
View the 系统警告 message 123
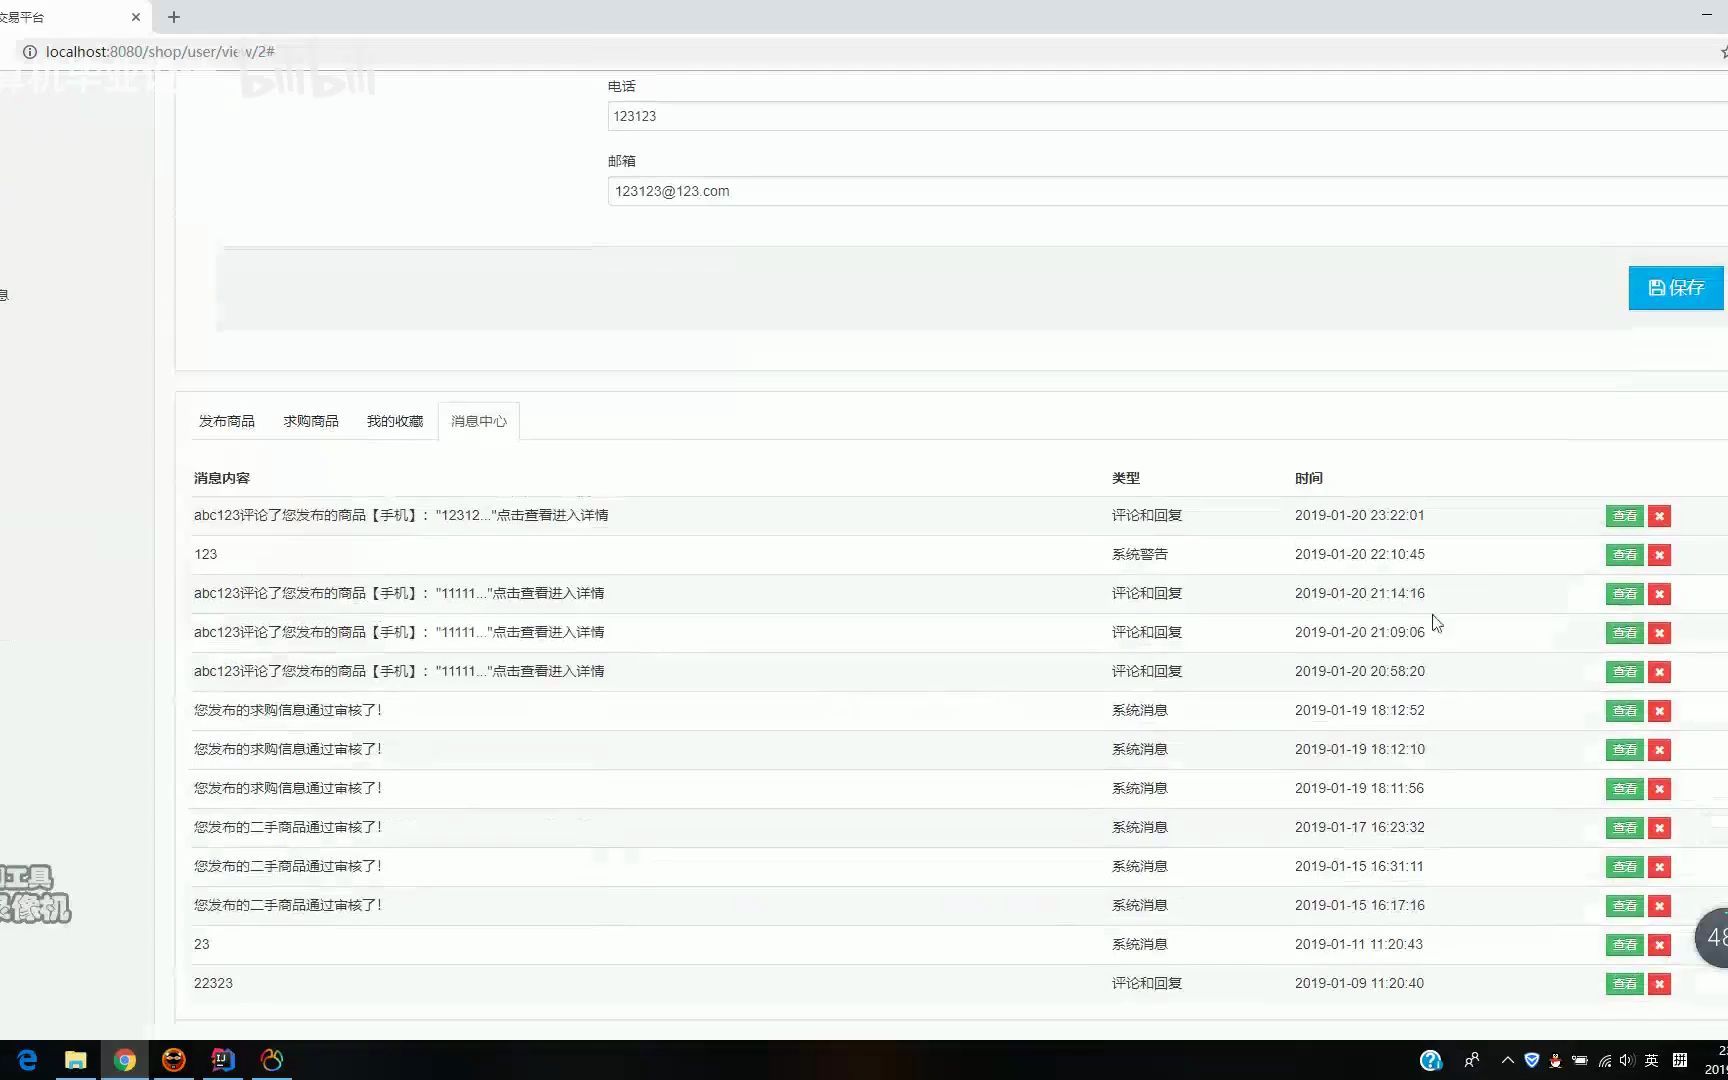pyautogui.click(x=1625, y=555)
